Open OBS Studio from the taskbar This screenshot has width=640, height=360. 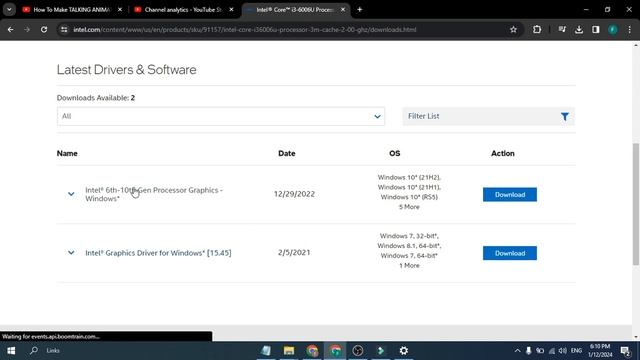[x=358, y=351]
